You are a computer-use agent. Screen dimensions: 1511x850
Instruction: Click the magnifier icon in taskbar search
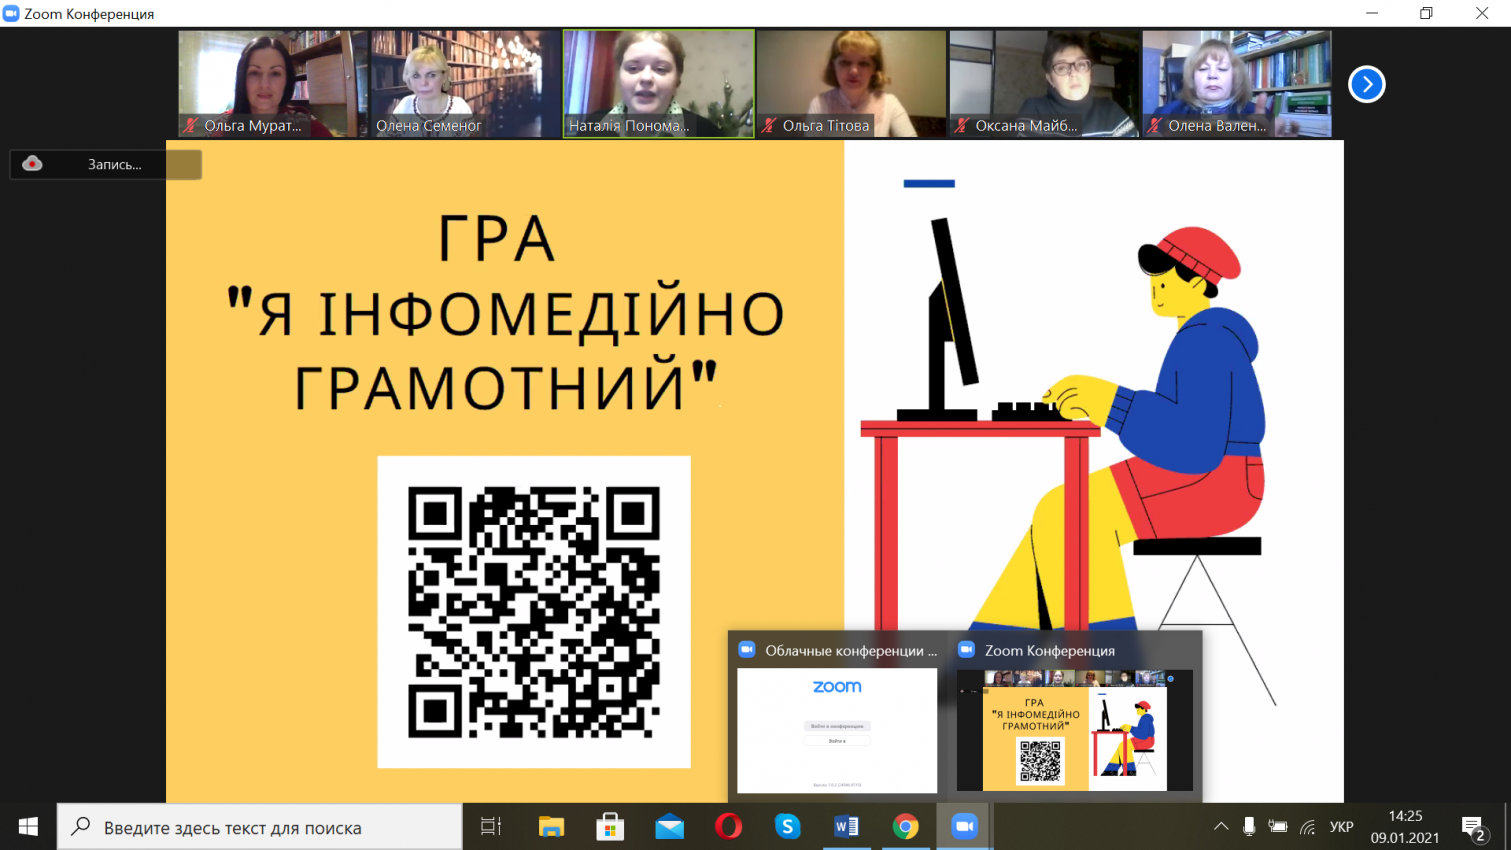[x=81, y=827]
